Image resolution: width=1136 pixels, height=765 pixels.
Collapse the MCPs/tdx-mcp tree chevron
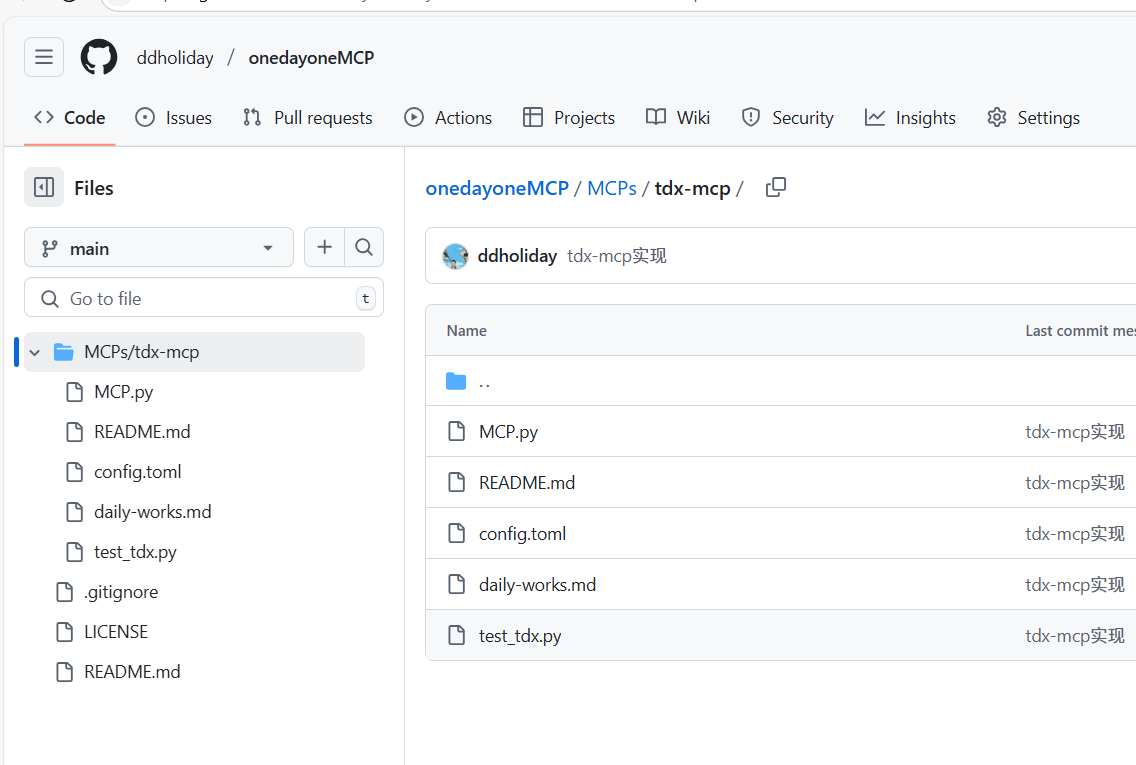pyautogui.click(x=35, y=353)
